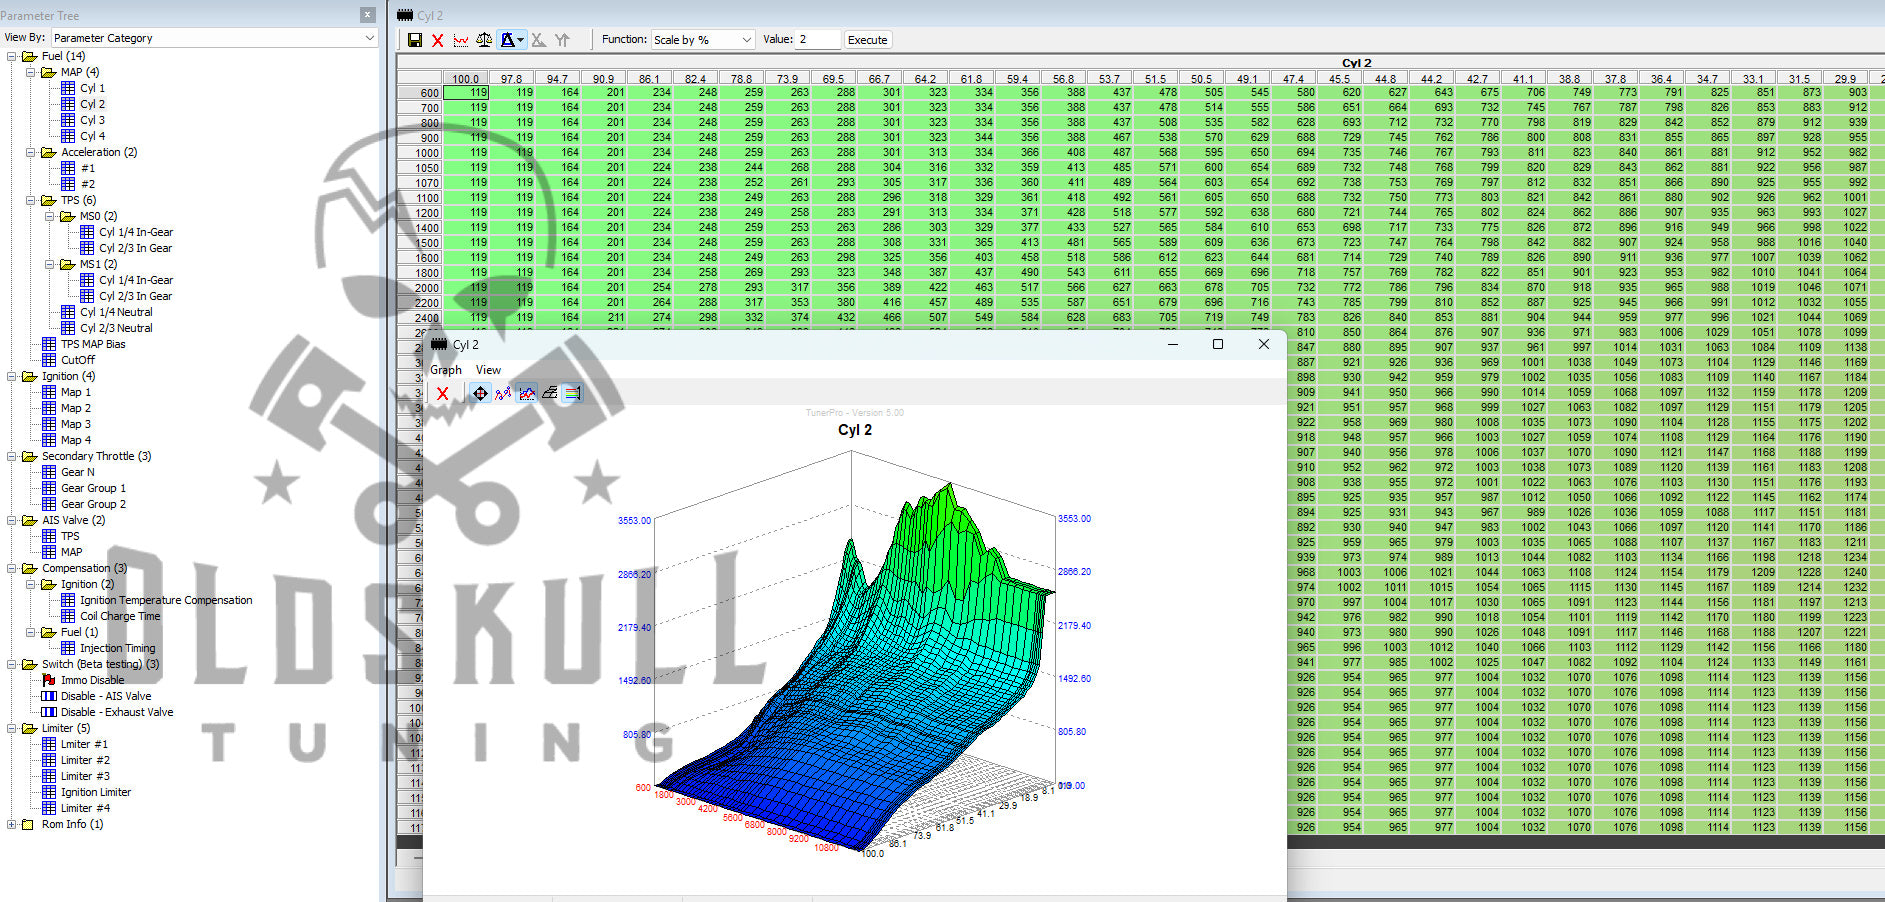Click the stacked surface layers icon in the graph toolbar
The width and height of the screenshot is (1885, 902).
click(x=549, y=393)
